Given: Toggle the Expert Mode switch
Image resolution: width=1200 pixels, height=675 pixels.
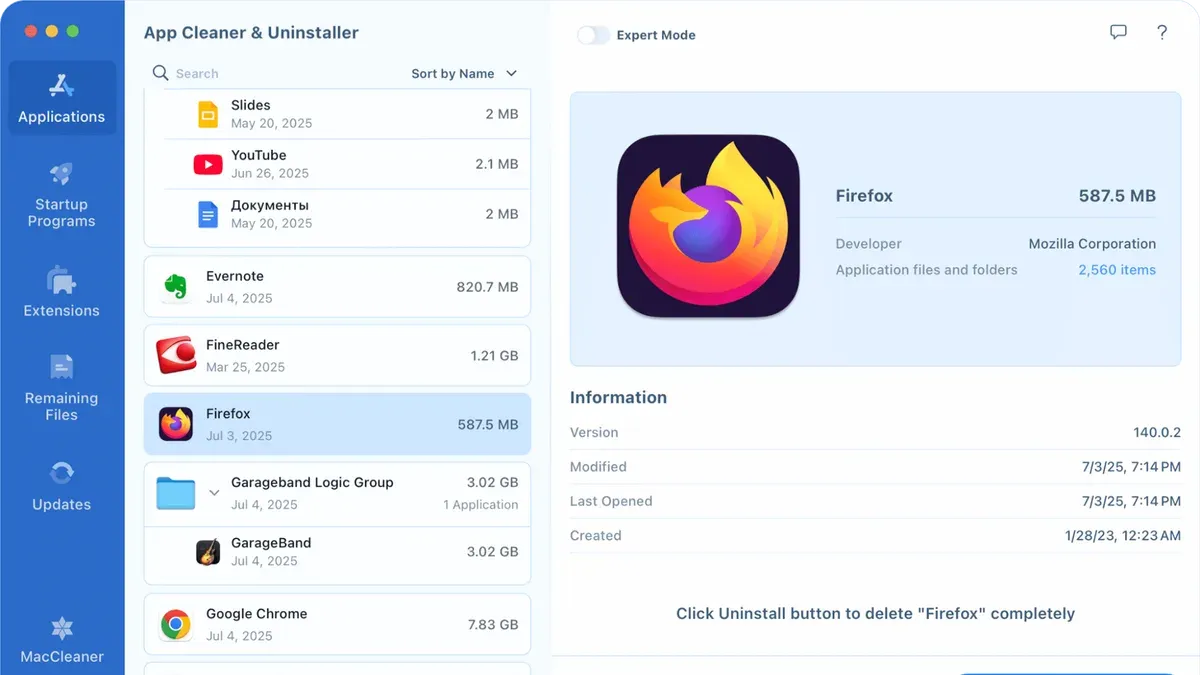Looking at the screenshot, I should click(593, 35).
